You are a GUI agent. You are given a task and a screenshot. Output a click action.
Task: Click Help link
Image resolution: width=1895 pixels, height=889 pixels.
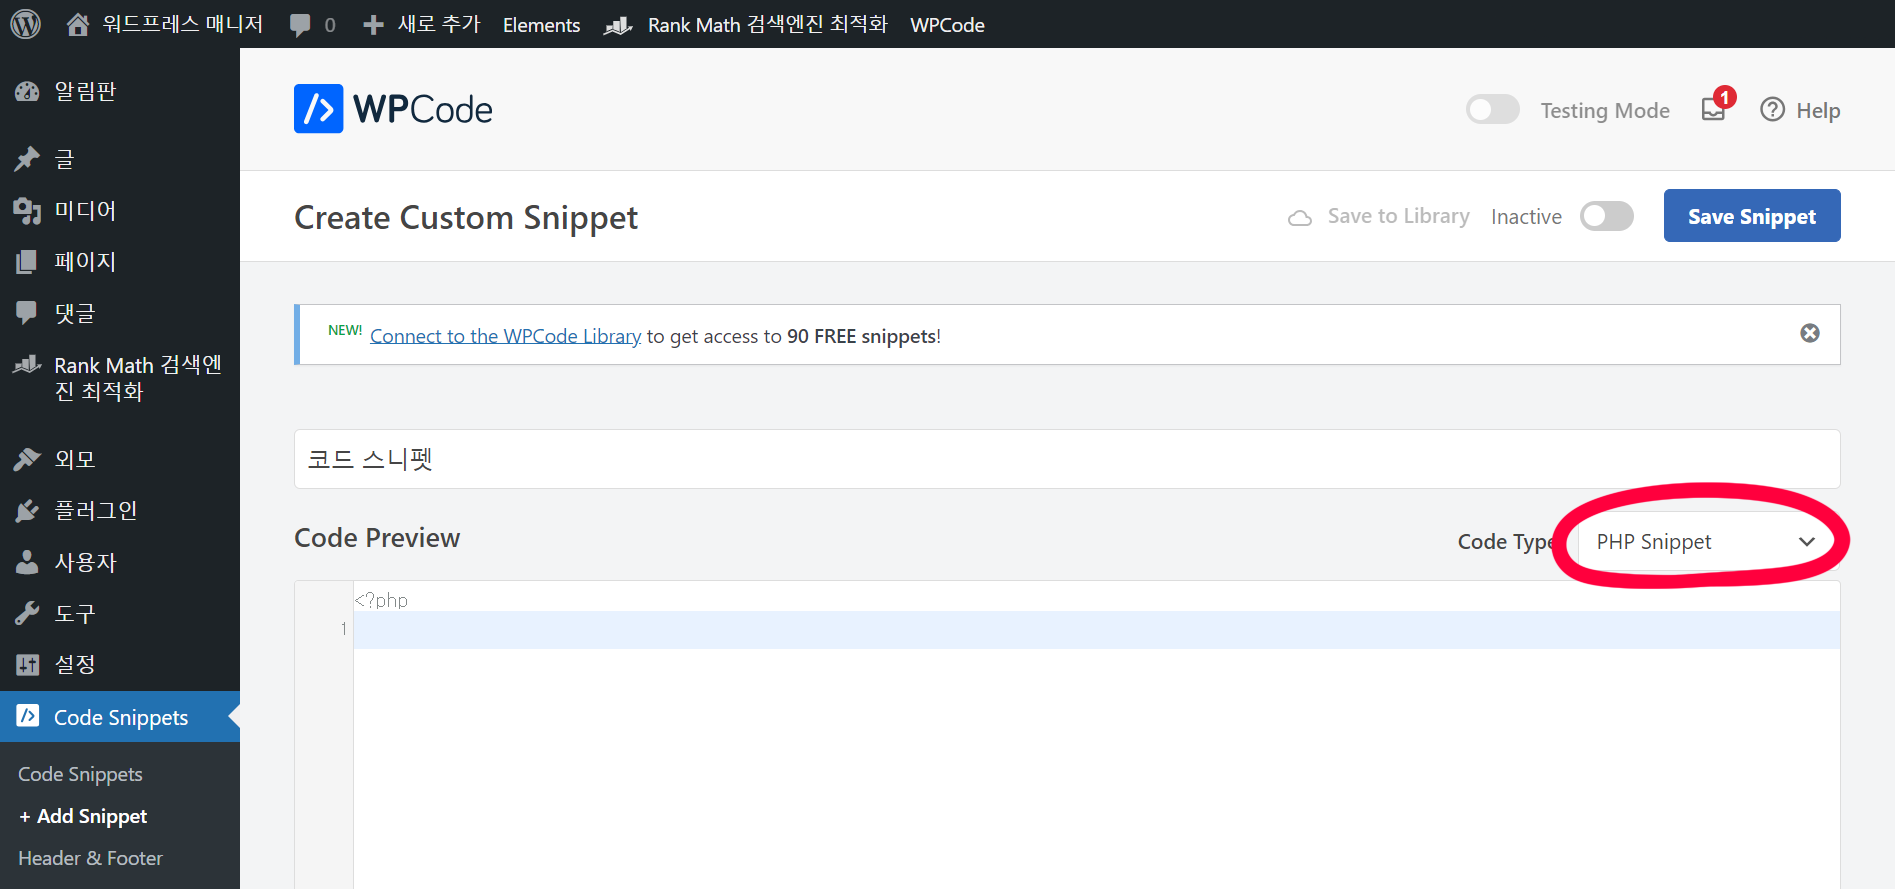tap(1818, 110)
